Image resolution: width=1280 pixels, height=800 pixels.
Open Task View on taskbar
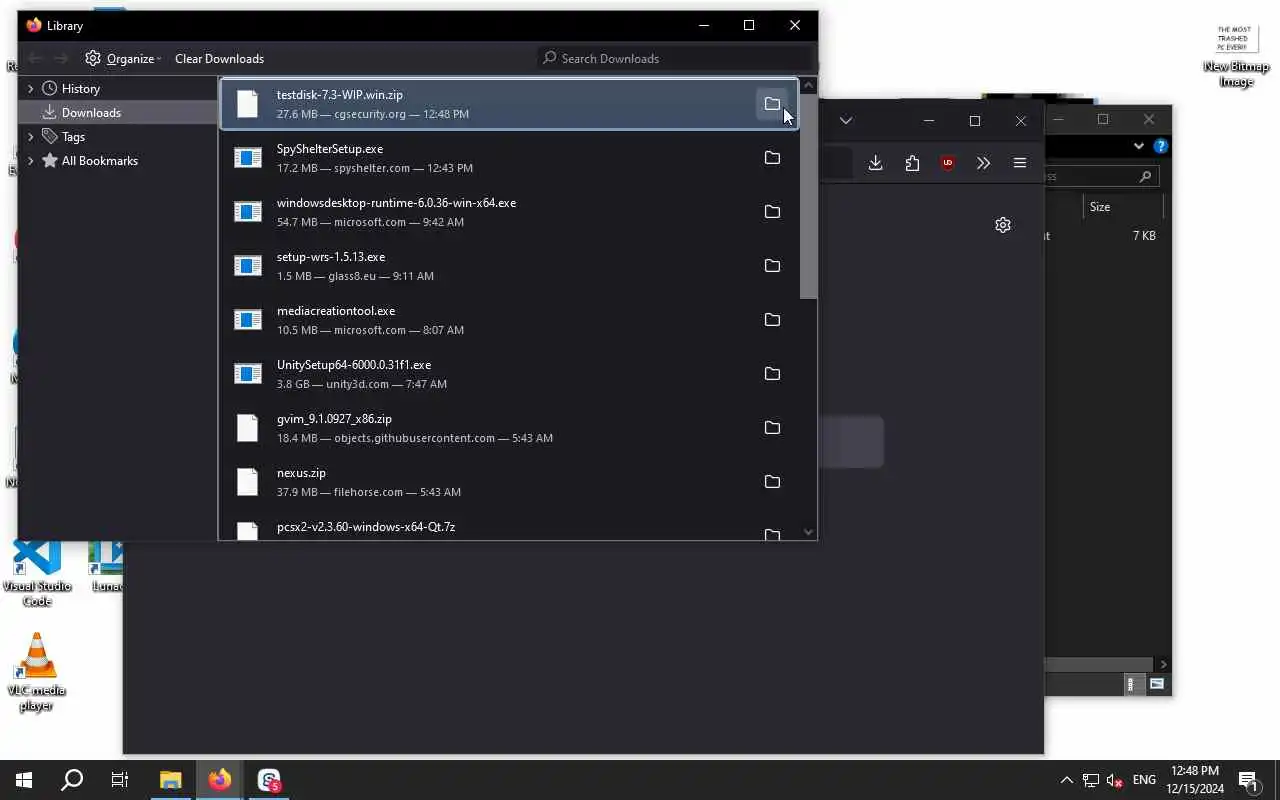(120, 780)
